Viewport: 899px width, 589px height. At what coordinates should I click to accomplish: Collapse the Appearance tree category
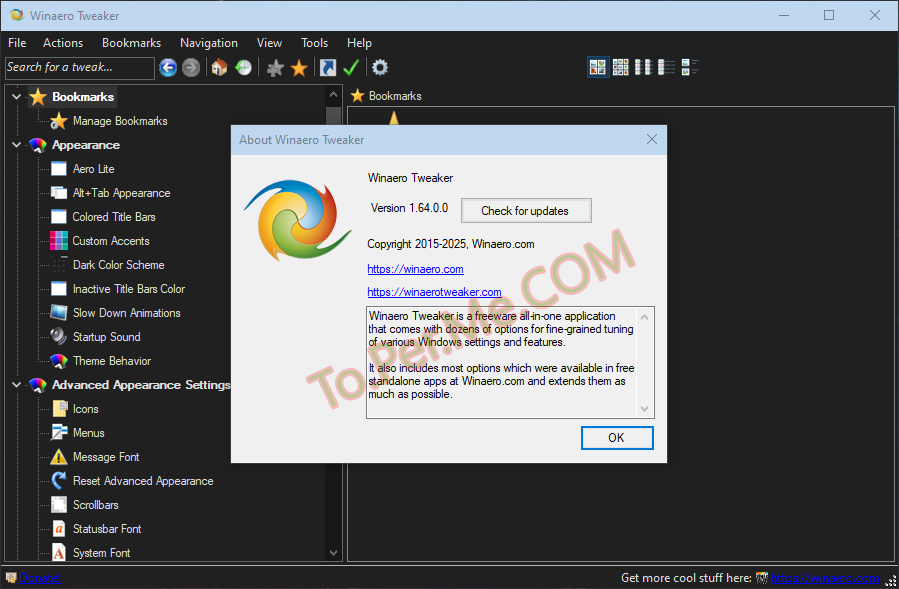click(16, 145)
